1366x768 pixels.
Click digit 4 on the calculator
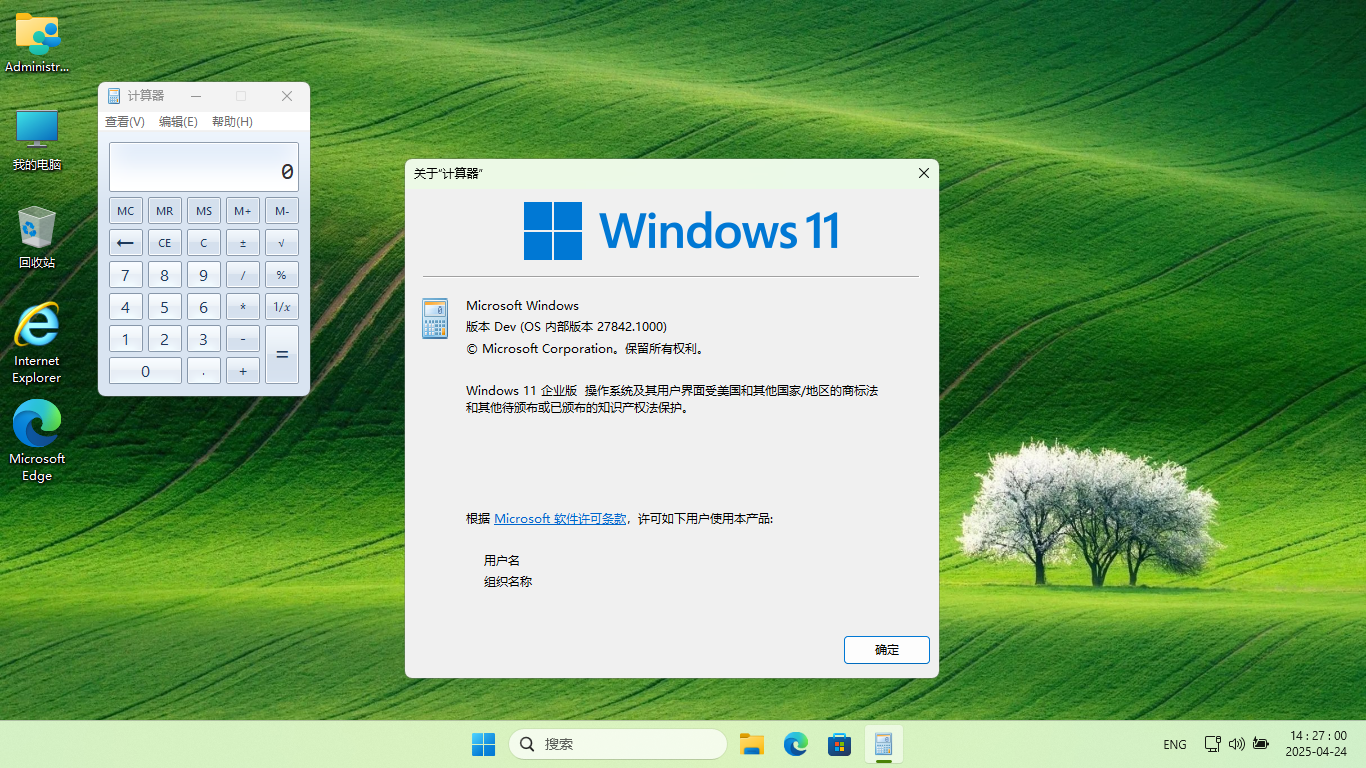(126, 307)
